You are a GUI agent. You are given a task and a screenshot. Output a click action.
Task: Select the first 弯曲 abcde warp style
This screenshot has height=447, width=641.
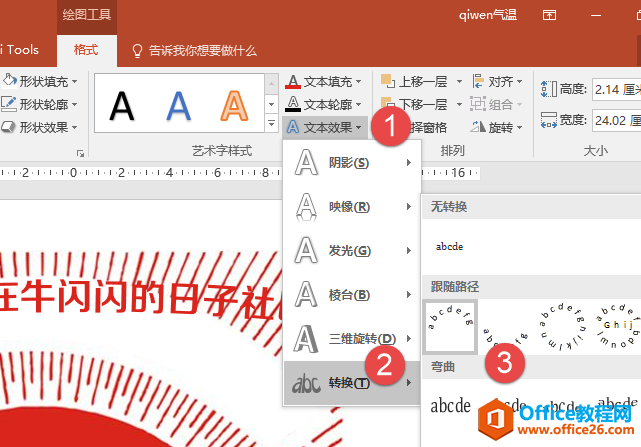point(450,406)
